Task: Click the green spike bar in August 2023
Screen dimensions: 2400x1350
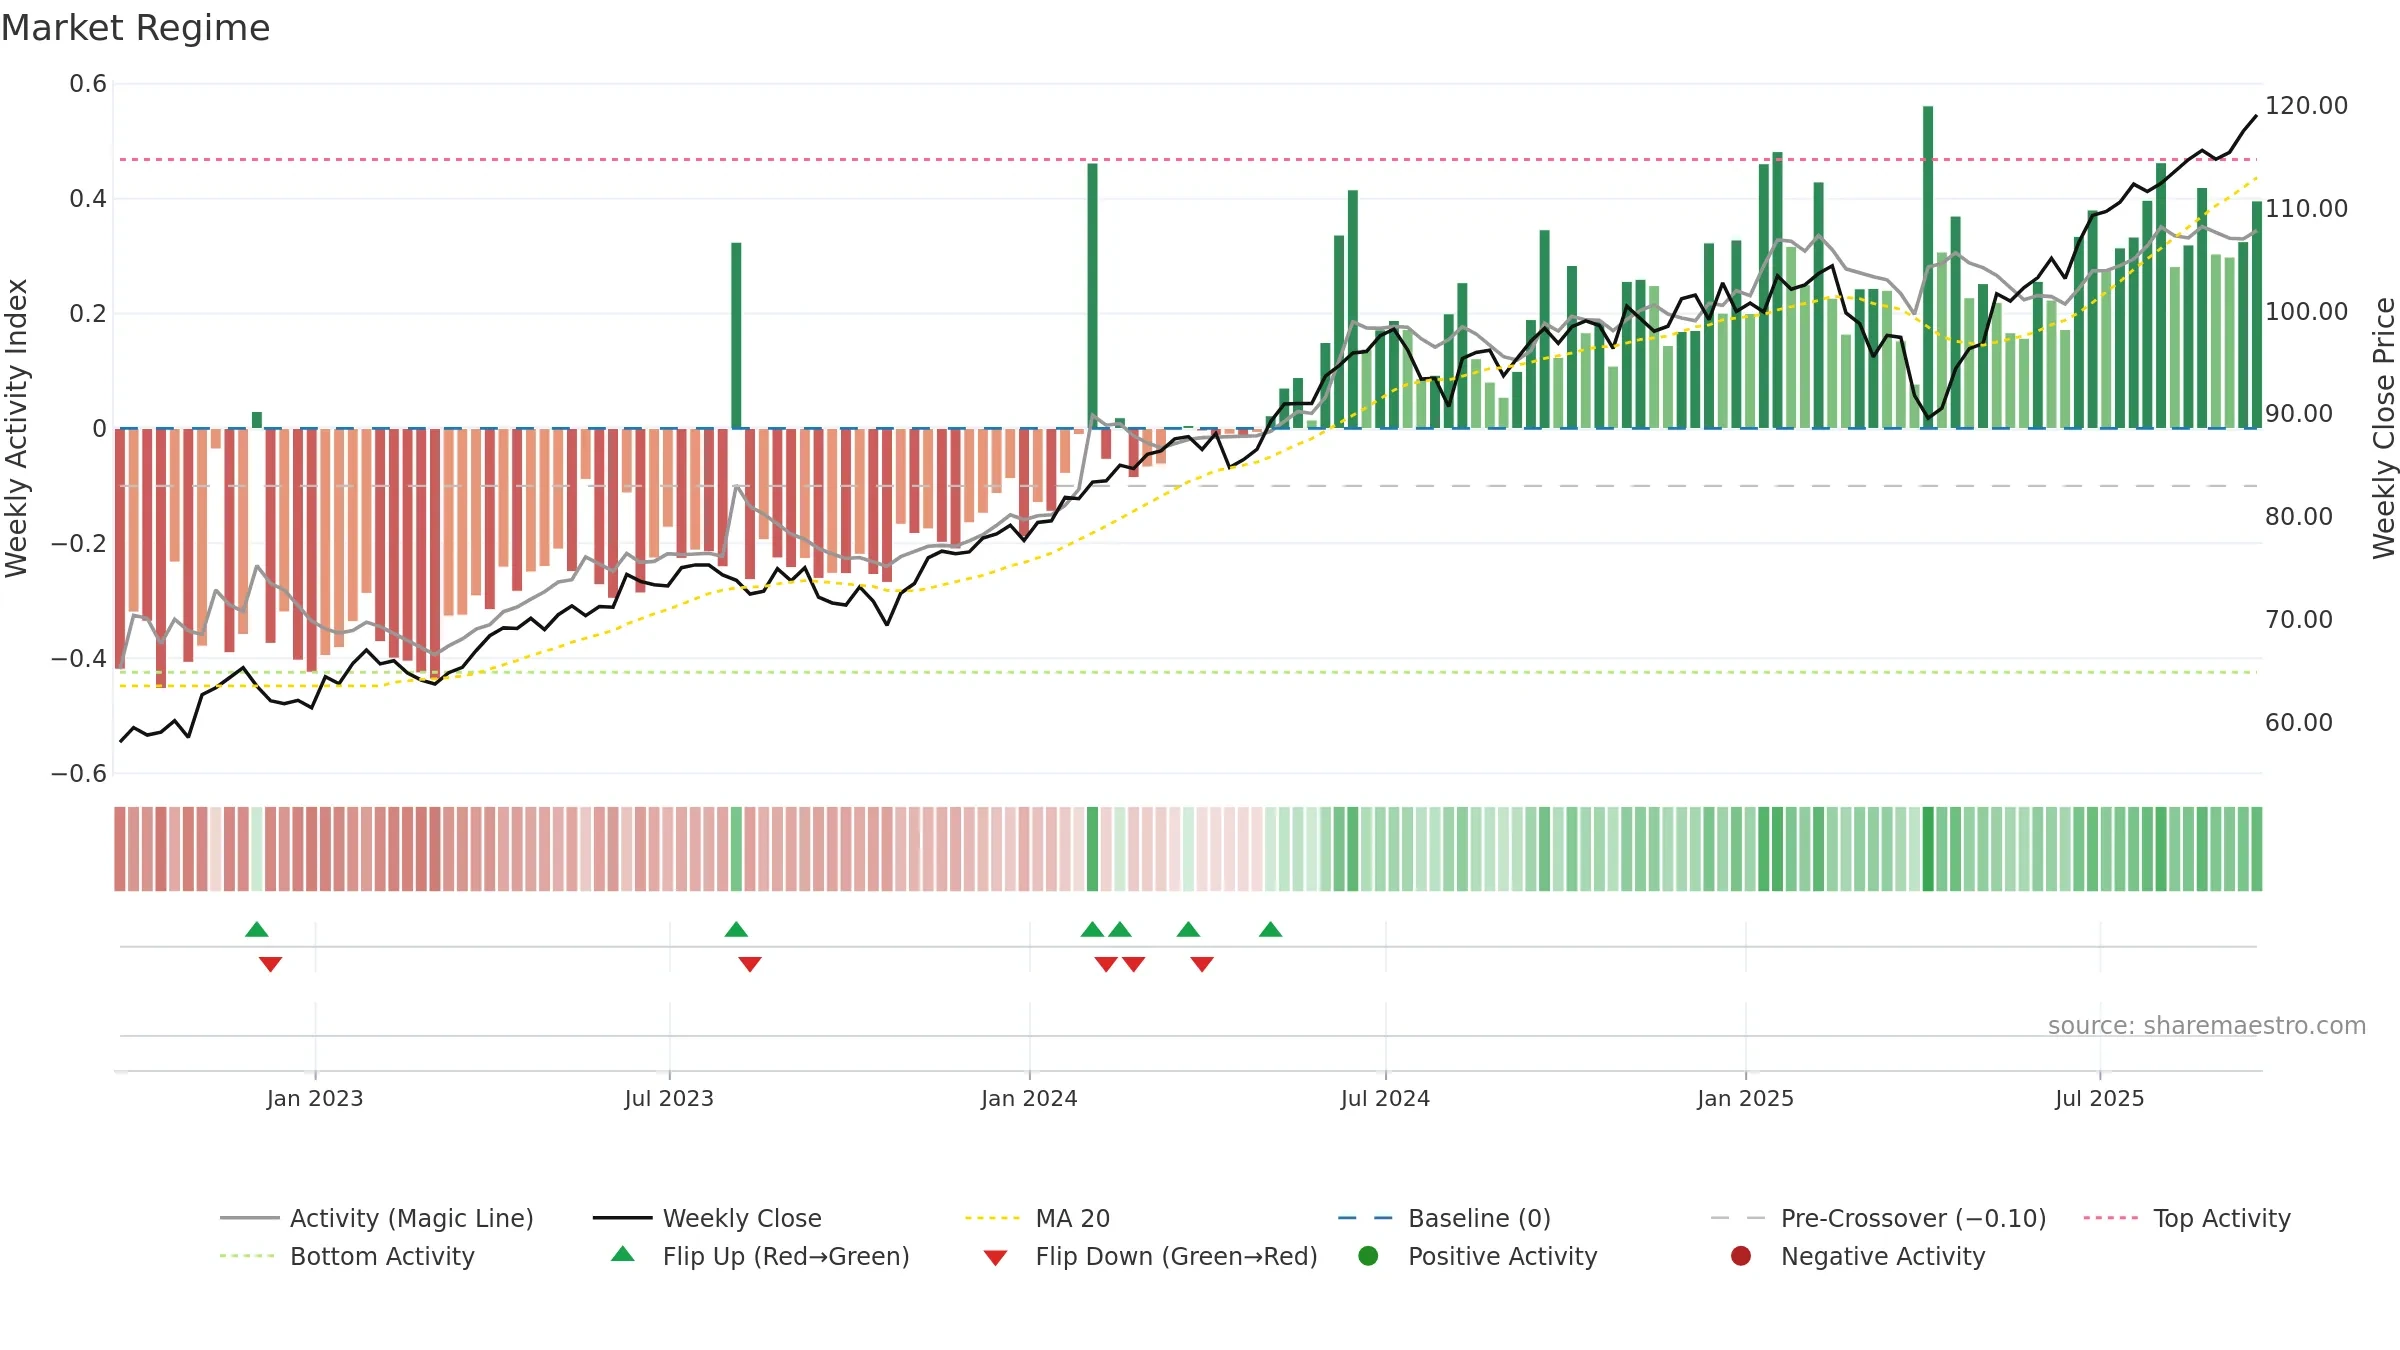Action: click(736, 335)
